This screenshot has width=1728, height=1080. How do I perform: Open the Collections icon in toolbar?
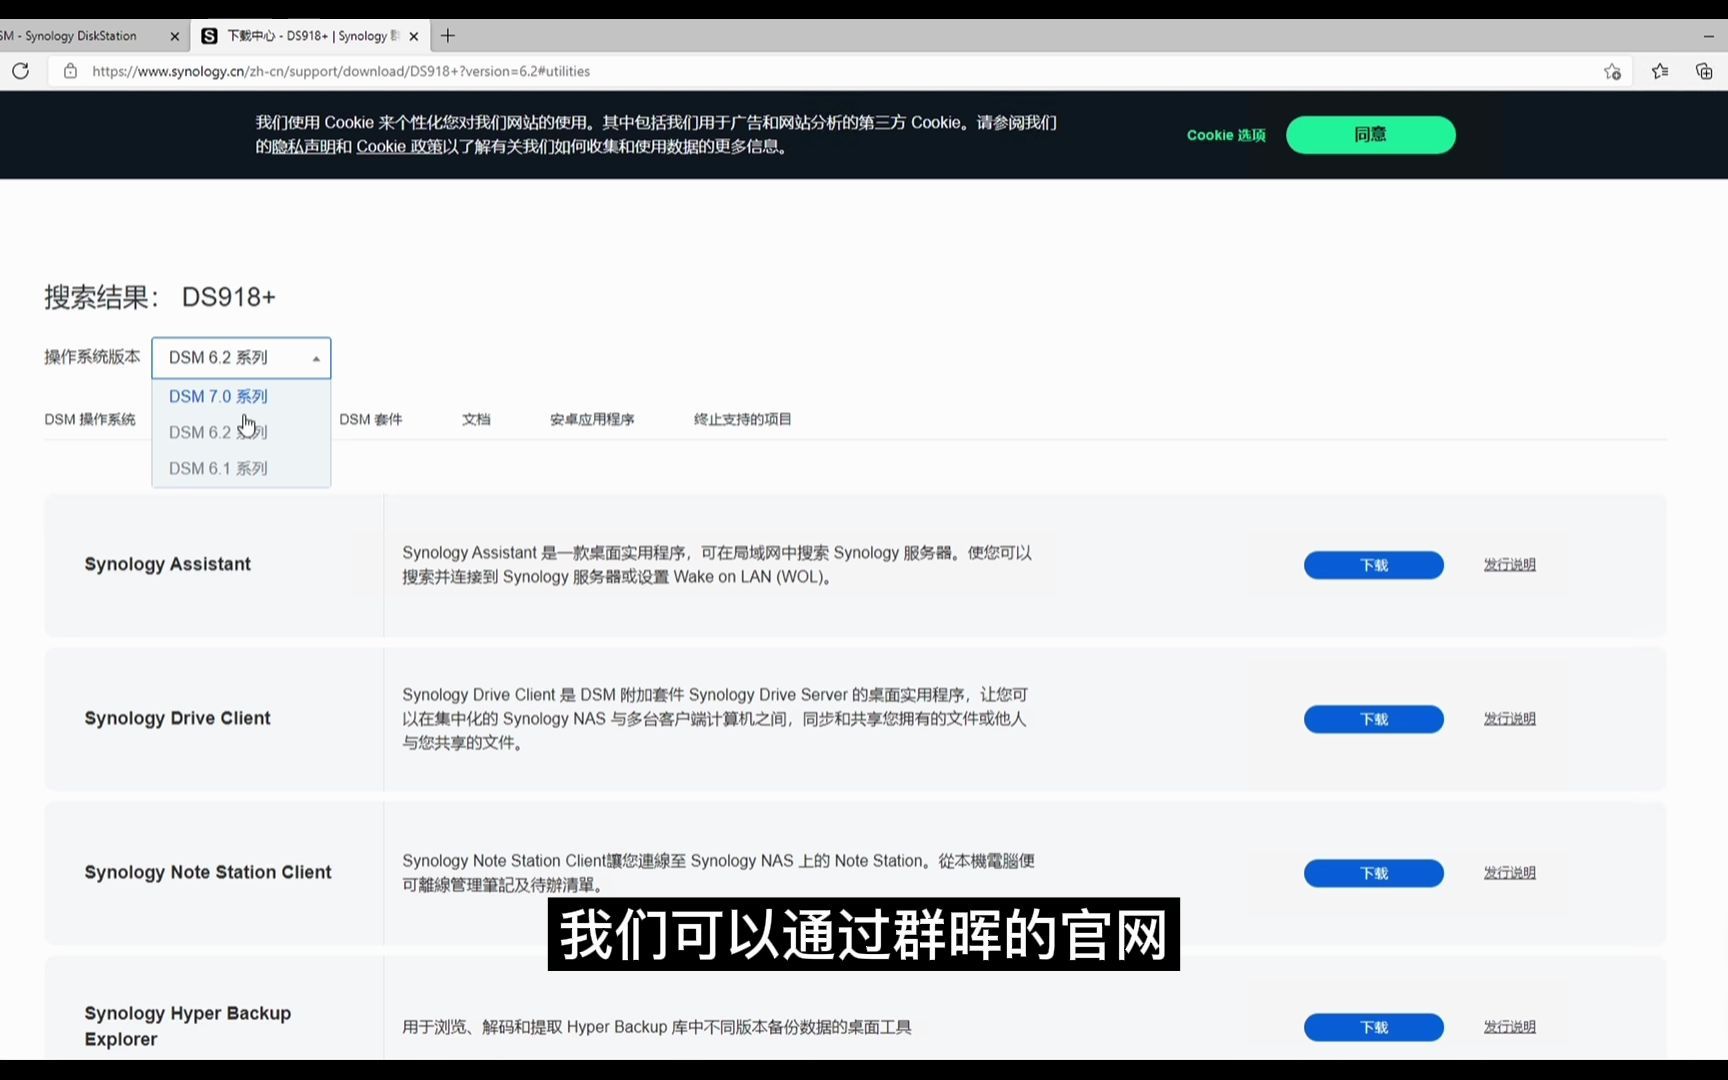click(1704, 71)
